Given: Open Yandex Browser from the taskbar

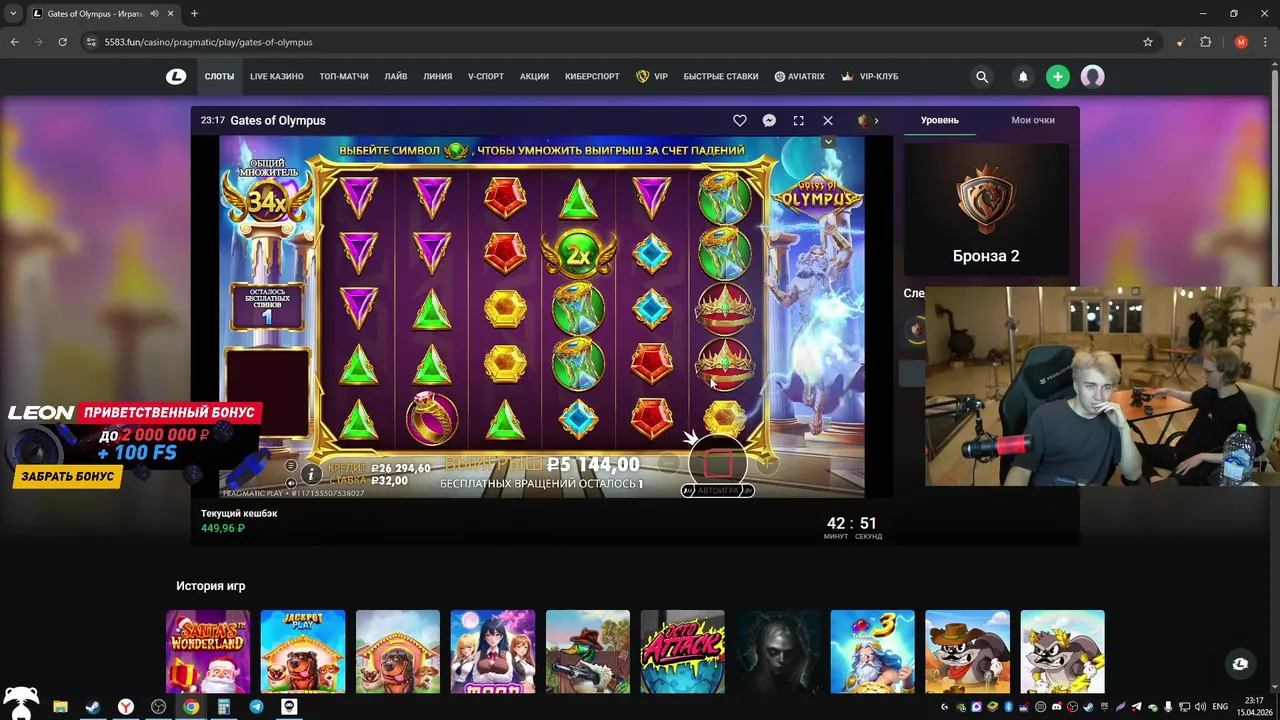Looking at the screenshot, I should tap(126, 707).
